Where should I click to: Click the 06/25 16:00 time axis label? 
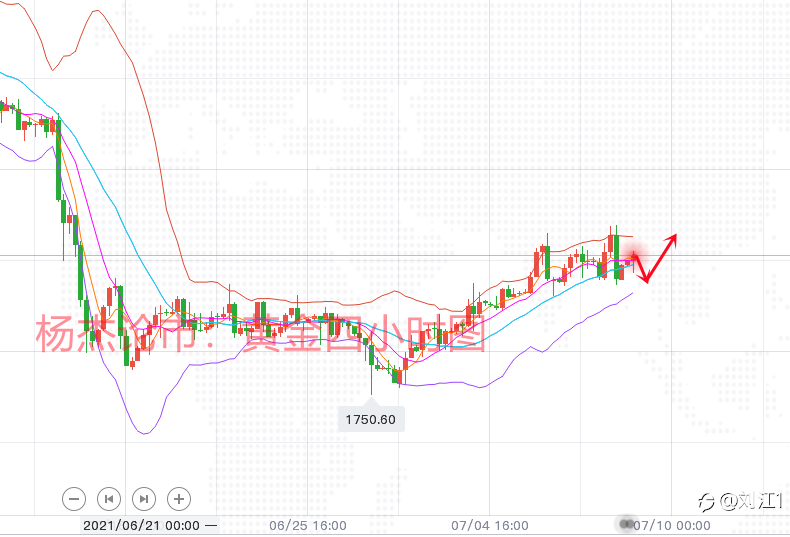pos(308,525)
